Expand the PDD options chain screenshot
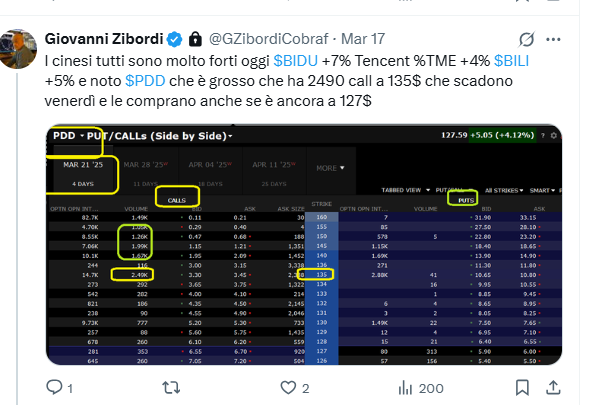This screenshot has width=594, height=405. [304, 245]
